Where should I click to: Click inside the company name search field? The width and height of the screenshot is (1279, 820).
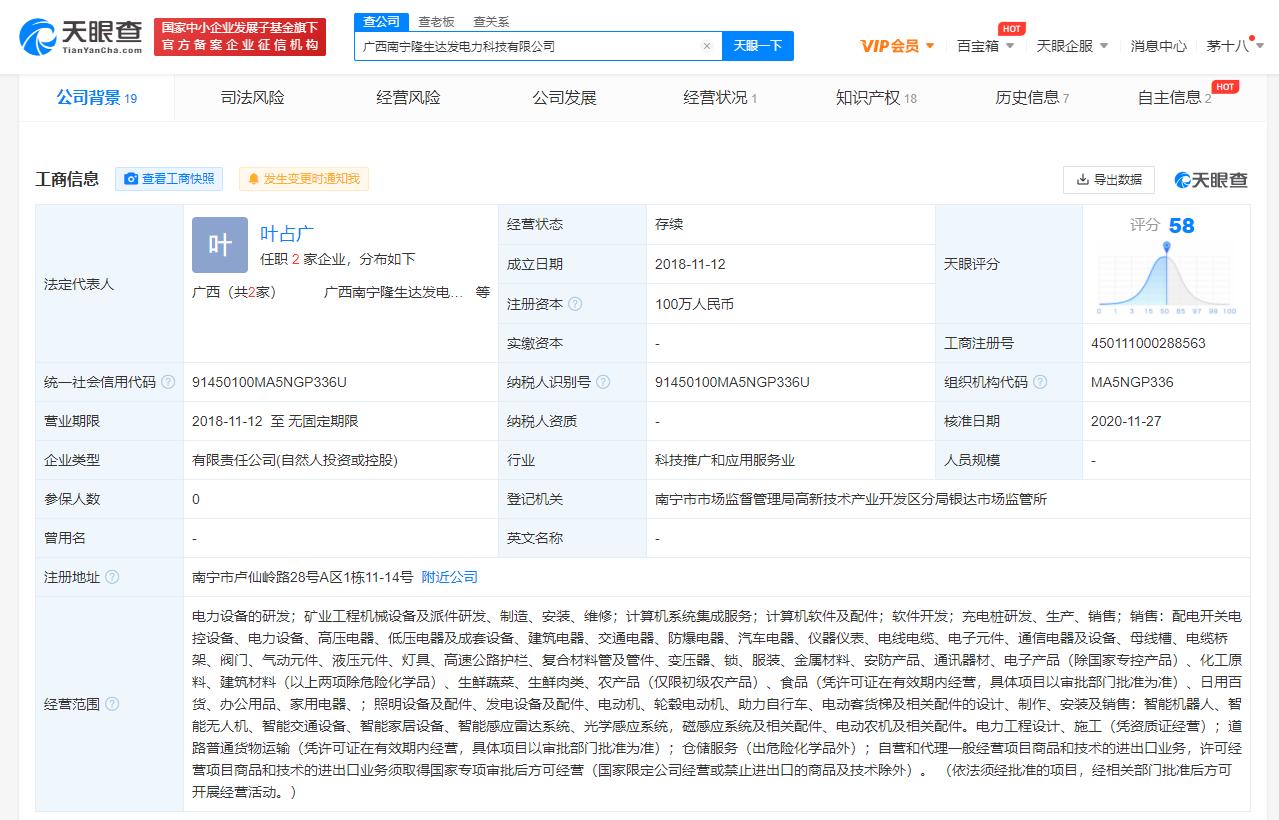tap(520, 46)
